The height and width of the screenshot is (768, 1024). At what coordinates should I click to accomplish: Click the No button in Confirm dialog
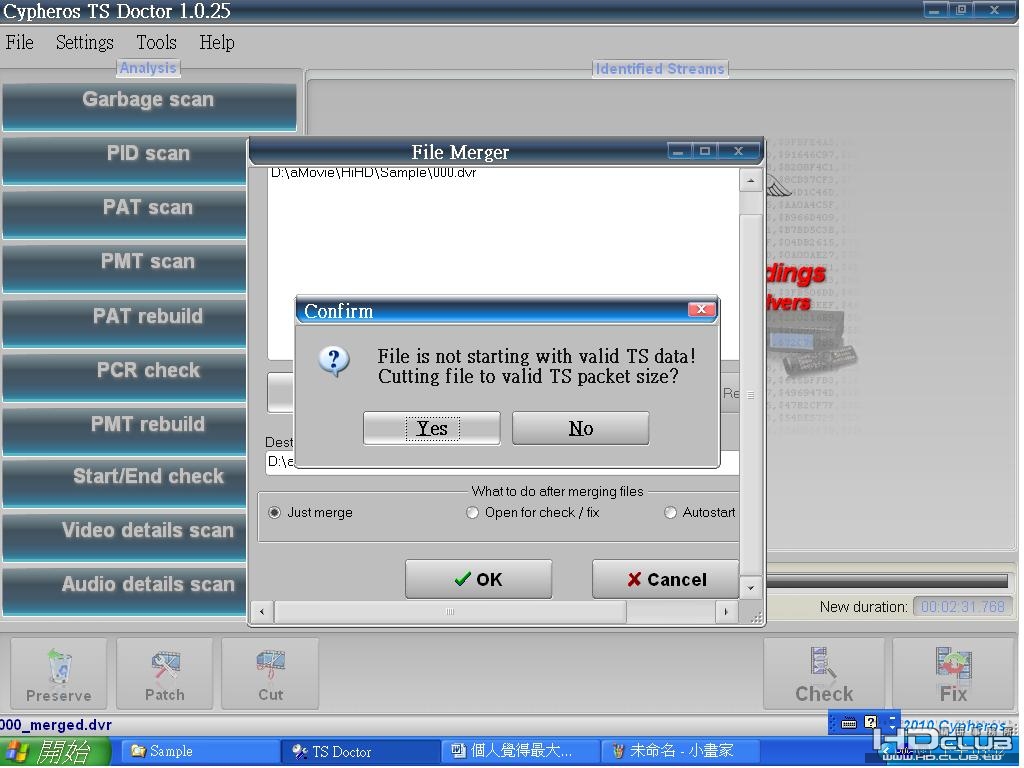(x=581, y=428)
